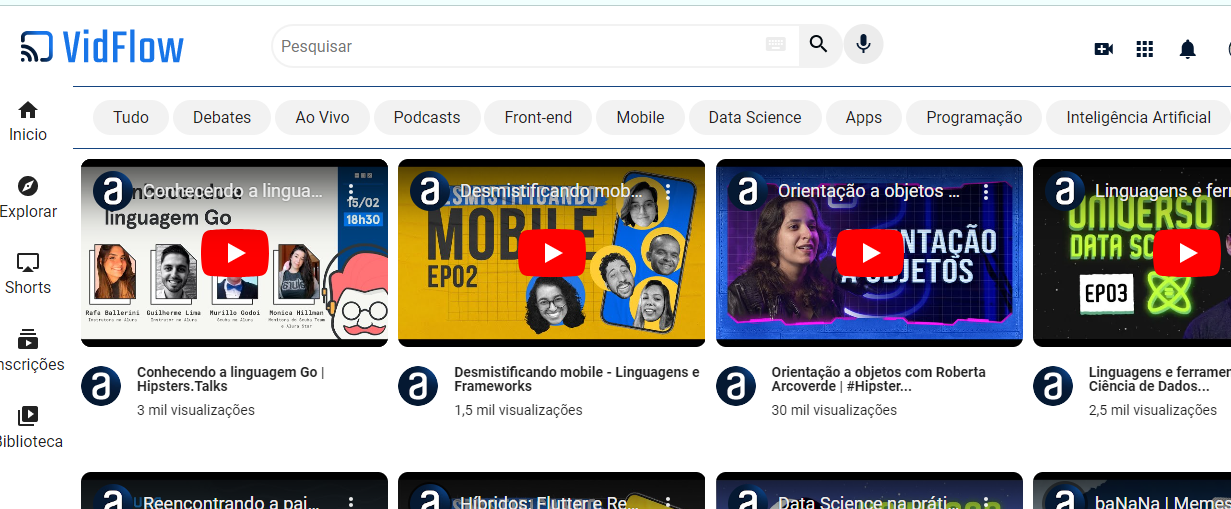Open the notifications bell

(x=1187, y=49)
